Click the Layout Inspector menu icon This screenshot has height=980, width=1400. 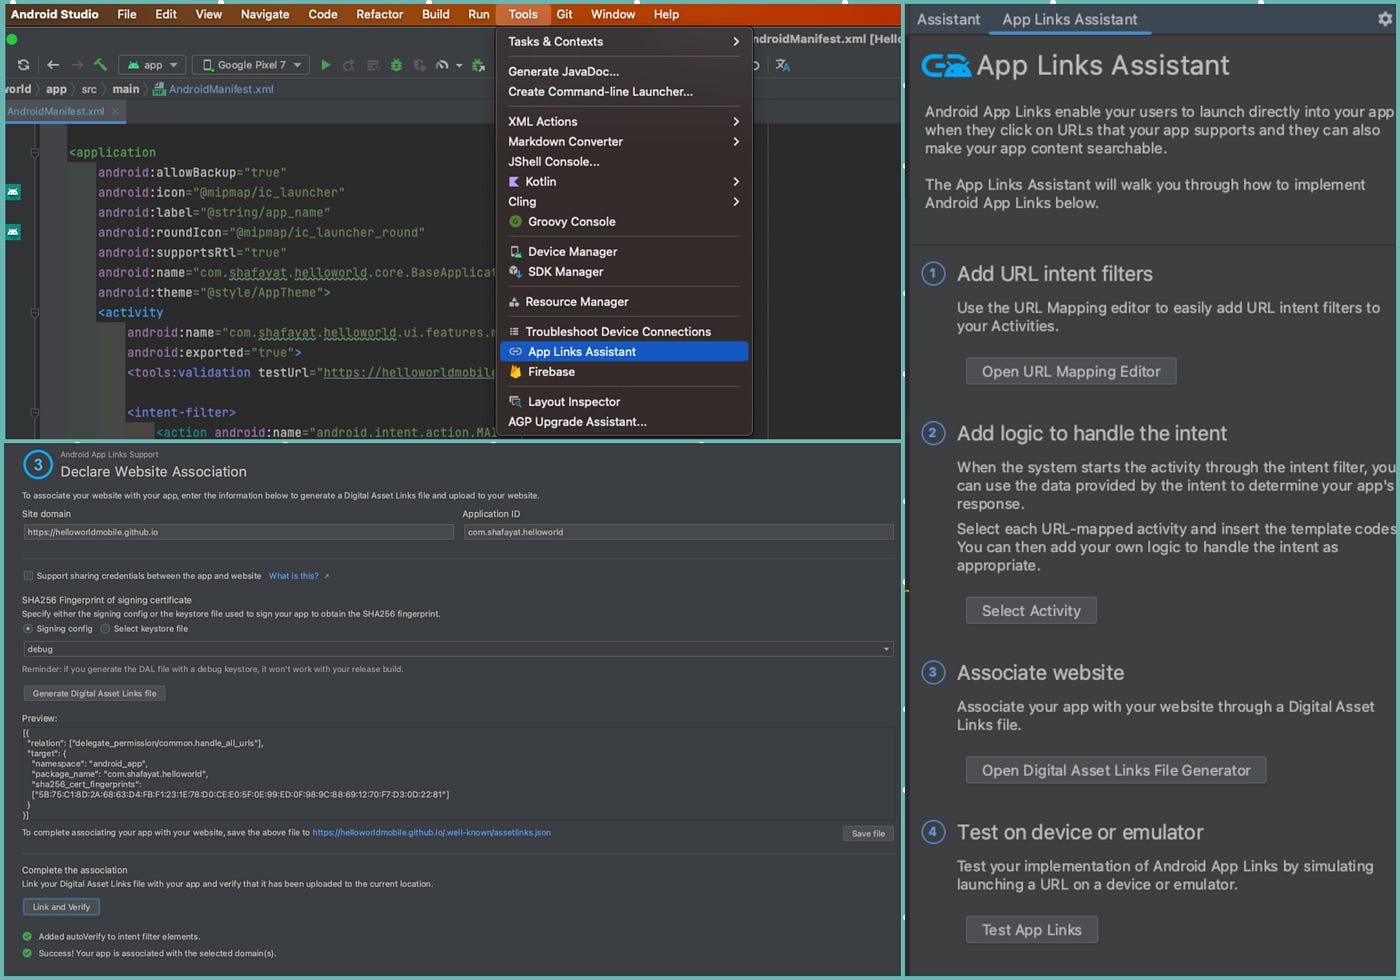515,402
